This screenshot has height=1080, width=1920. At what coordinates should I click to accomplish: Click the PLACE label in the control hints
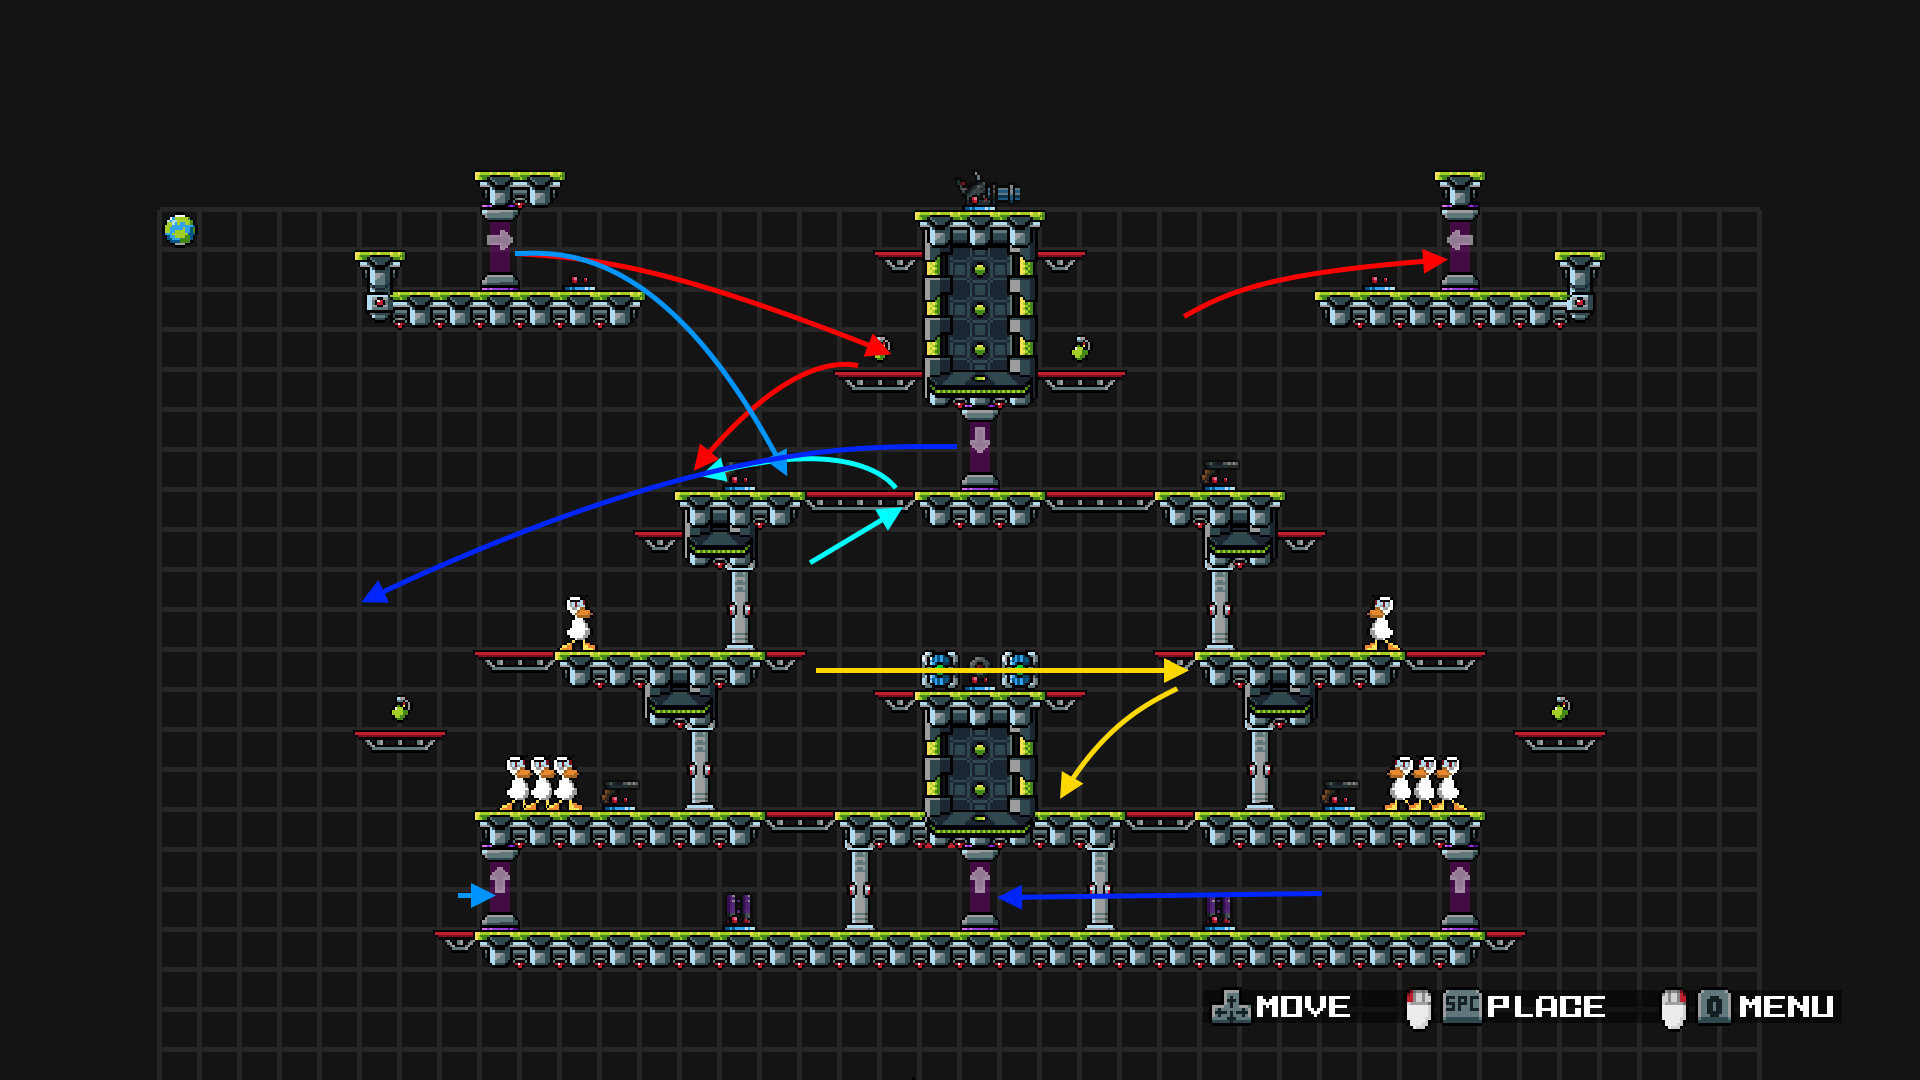pyautogui.click(x=1546, y=1007)
